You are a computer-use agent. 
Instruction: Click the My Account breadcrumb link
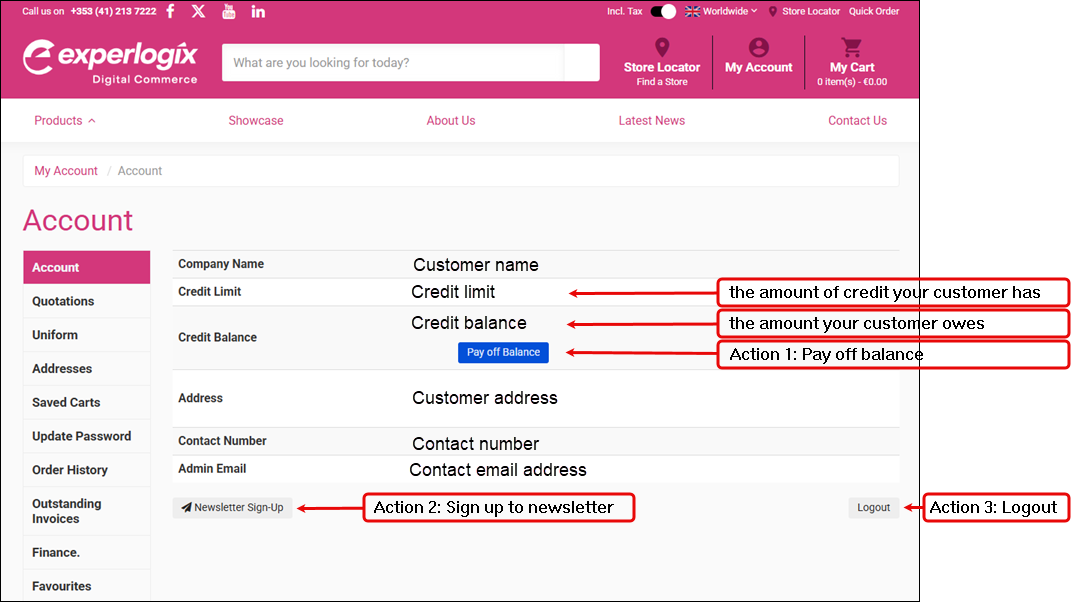(66, 171)
